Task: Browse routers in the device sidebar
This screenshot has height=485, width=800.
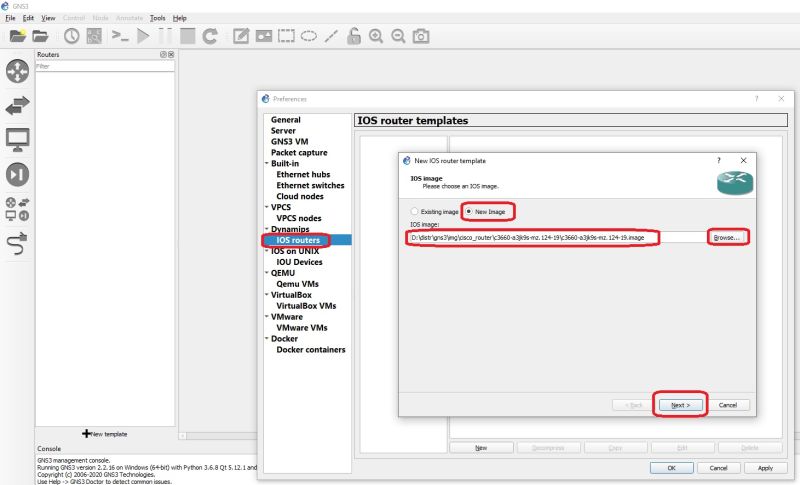Action: point(17,71)
